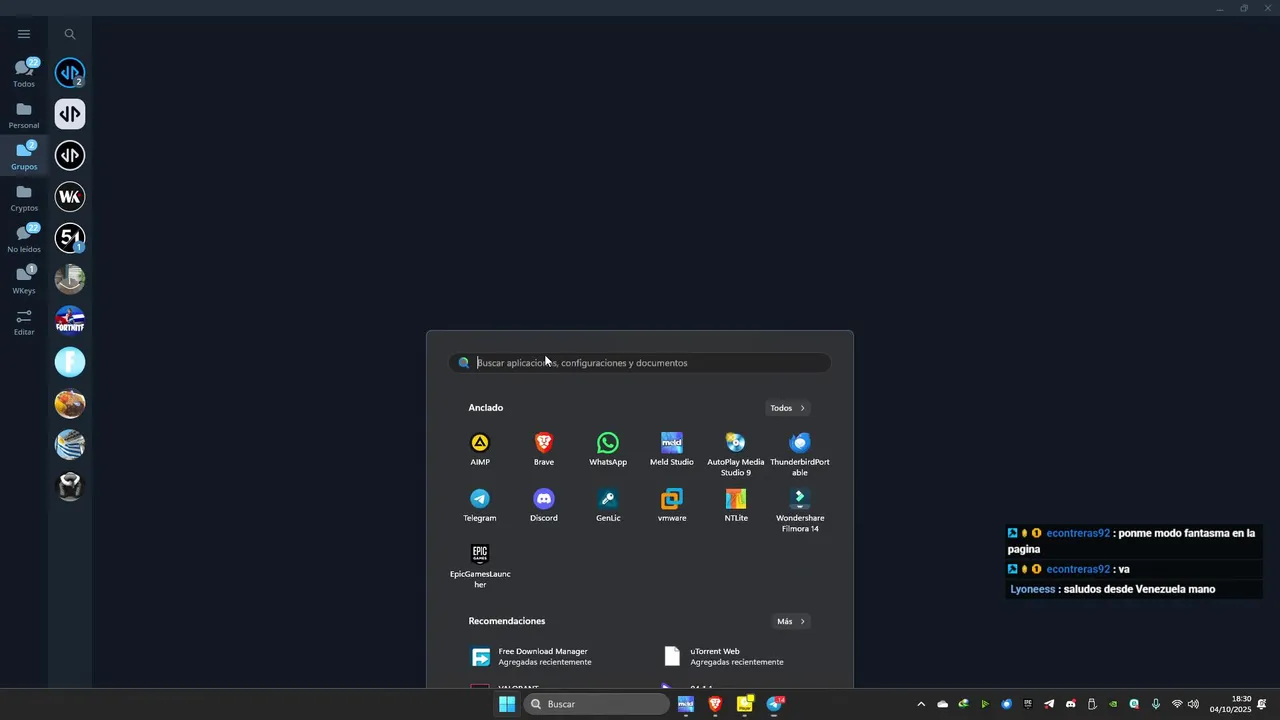
Task: Click the Discord tray icon
Action: tap(1071, 704)
